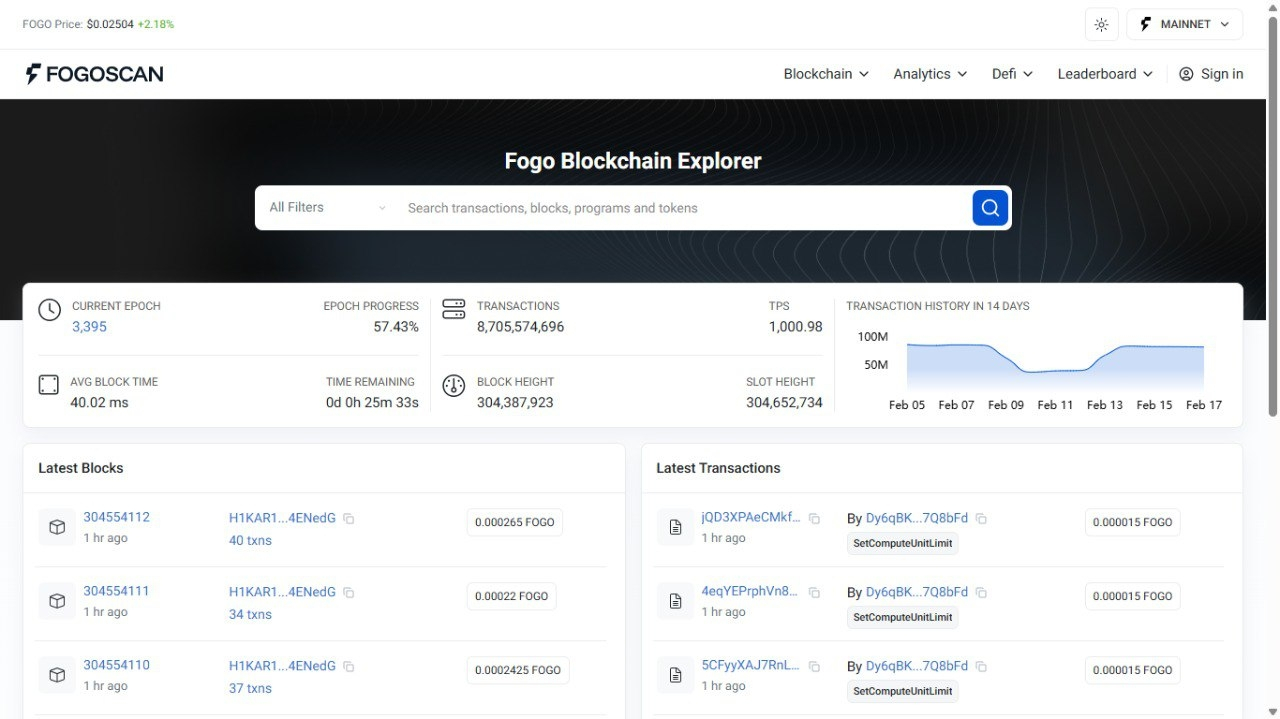The height and width of the screenshot is (719, 1280).
Task: Copy transaction hash jQD3XPAeCMkf
Action: 814,519
